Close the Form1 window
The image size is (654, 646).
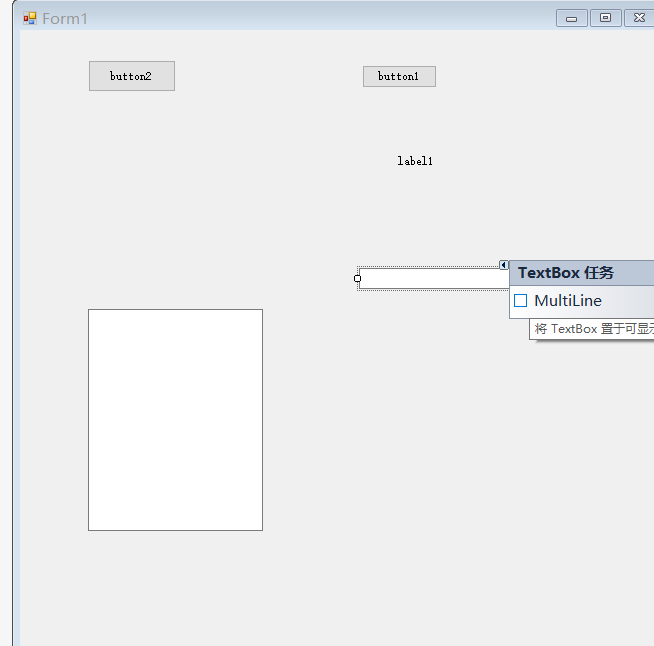[639, 18]
